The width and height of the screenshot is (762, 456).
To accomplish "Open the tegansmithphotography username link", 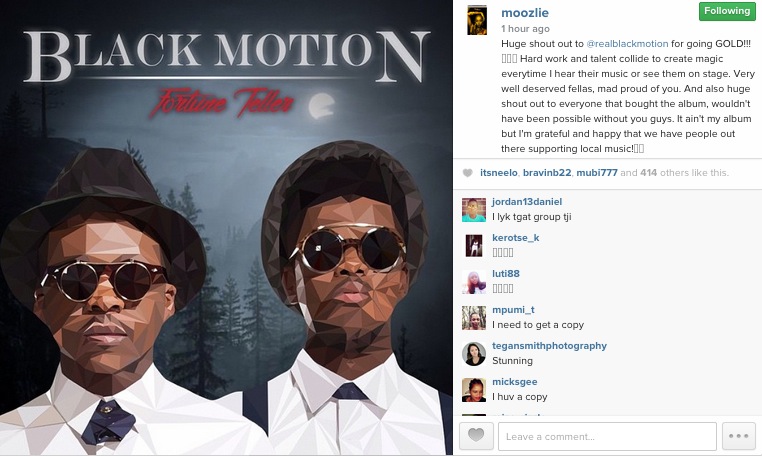I will tap(549, 346).
